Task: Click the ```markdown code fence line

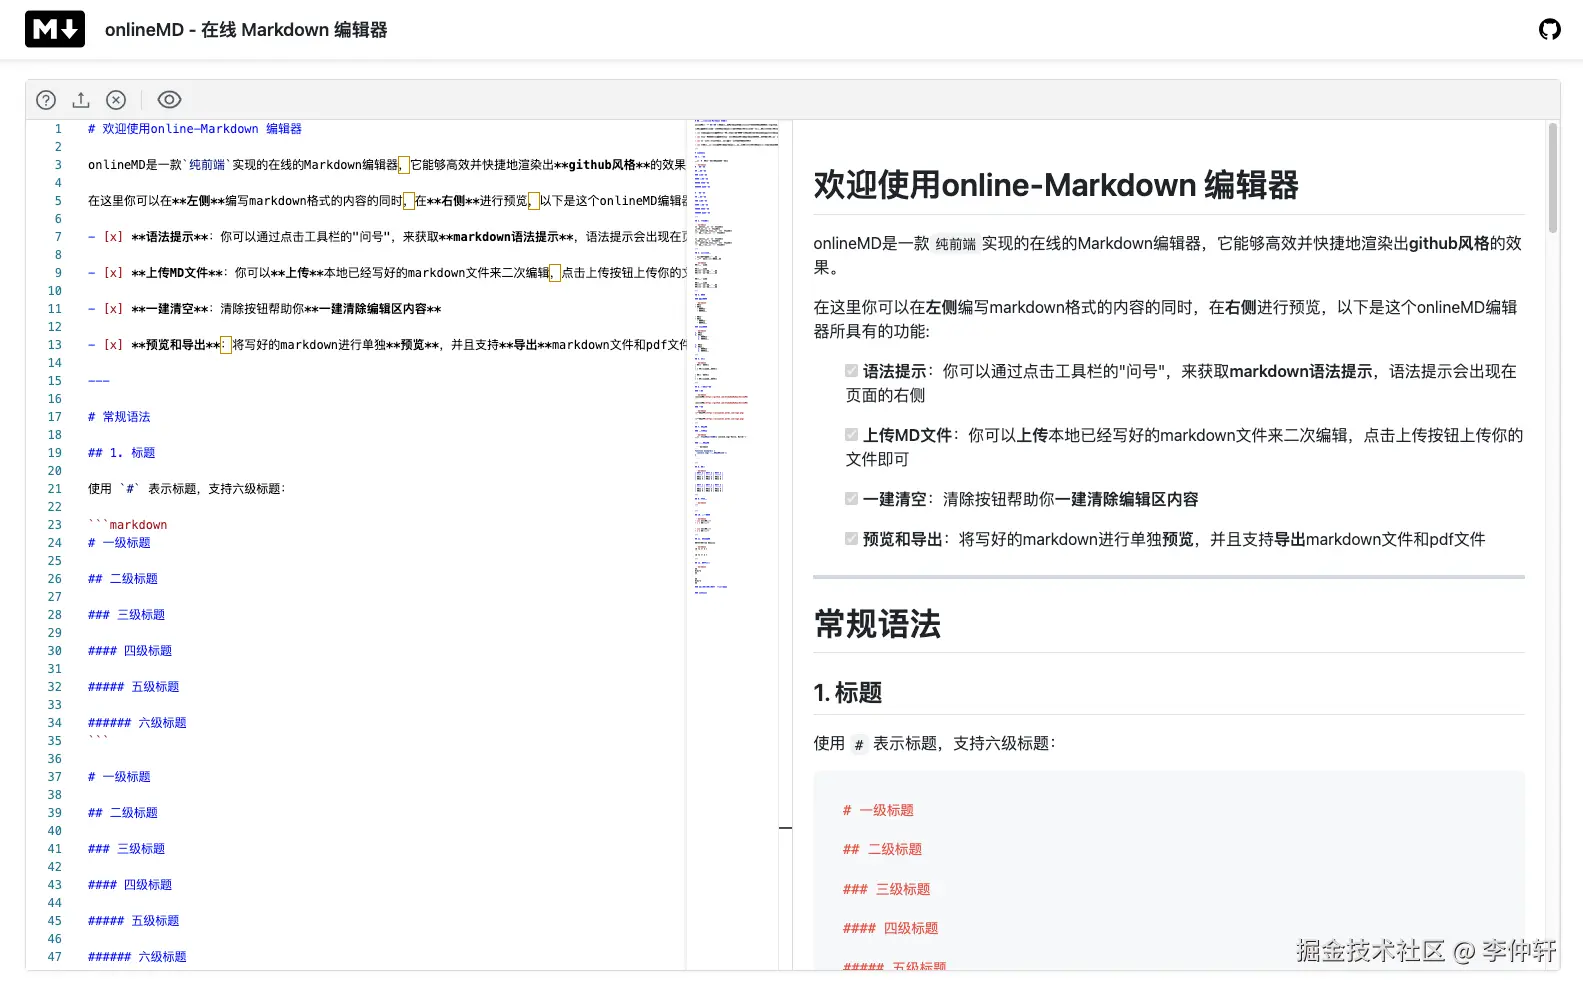Action: click(128, 525)
